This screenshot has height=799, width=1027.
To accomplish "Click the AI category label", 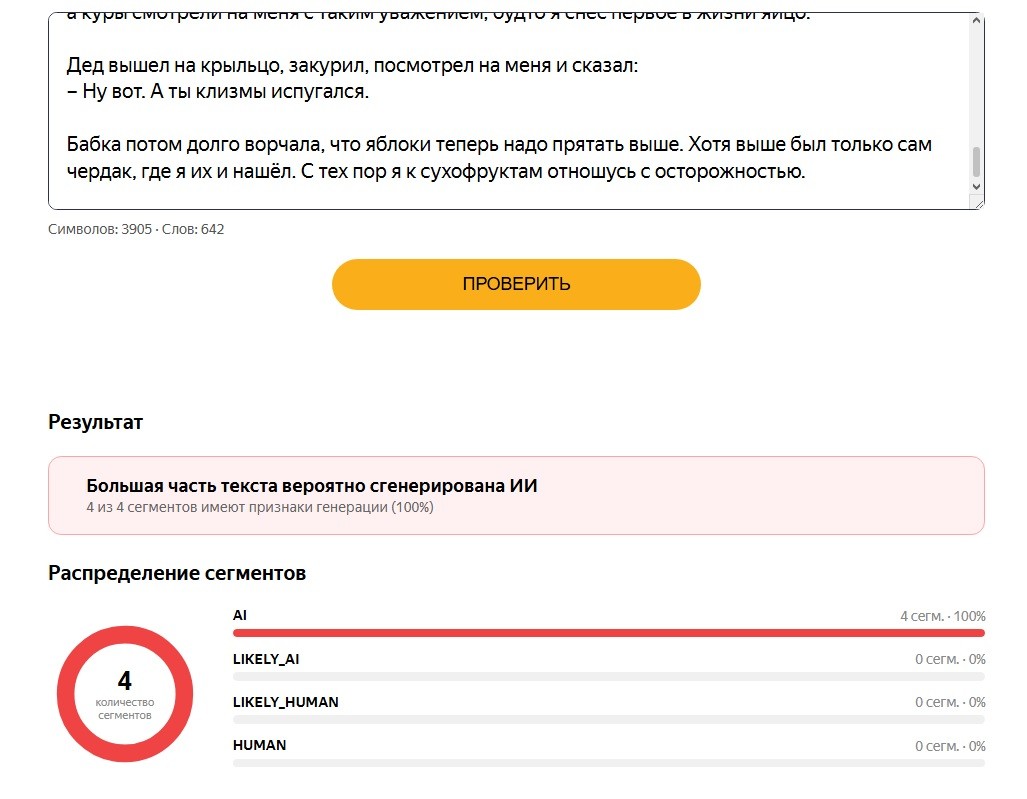I will tap(240, 616).
